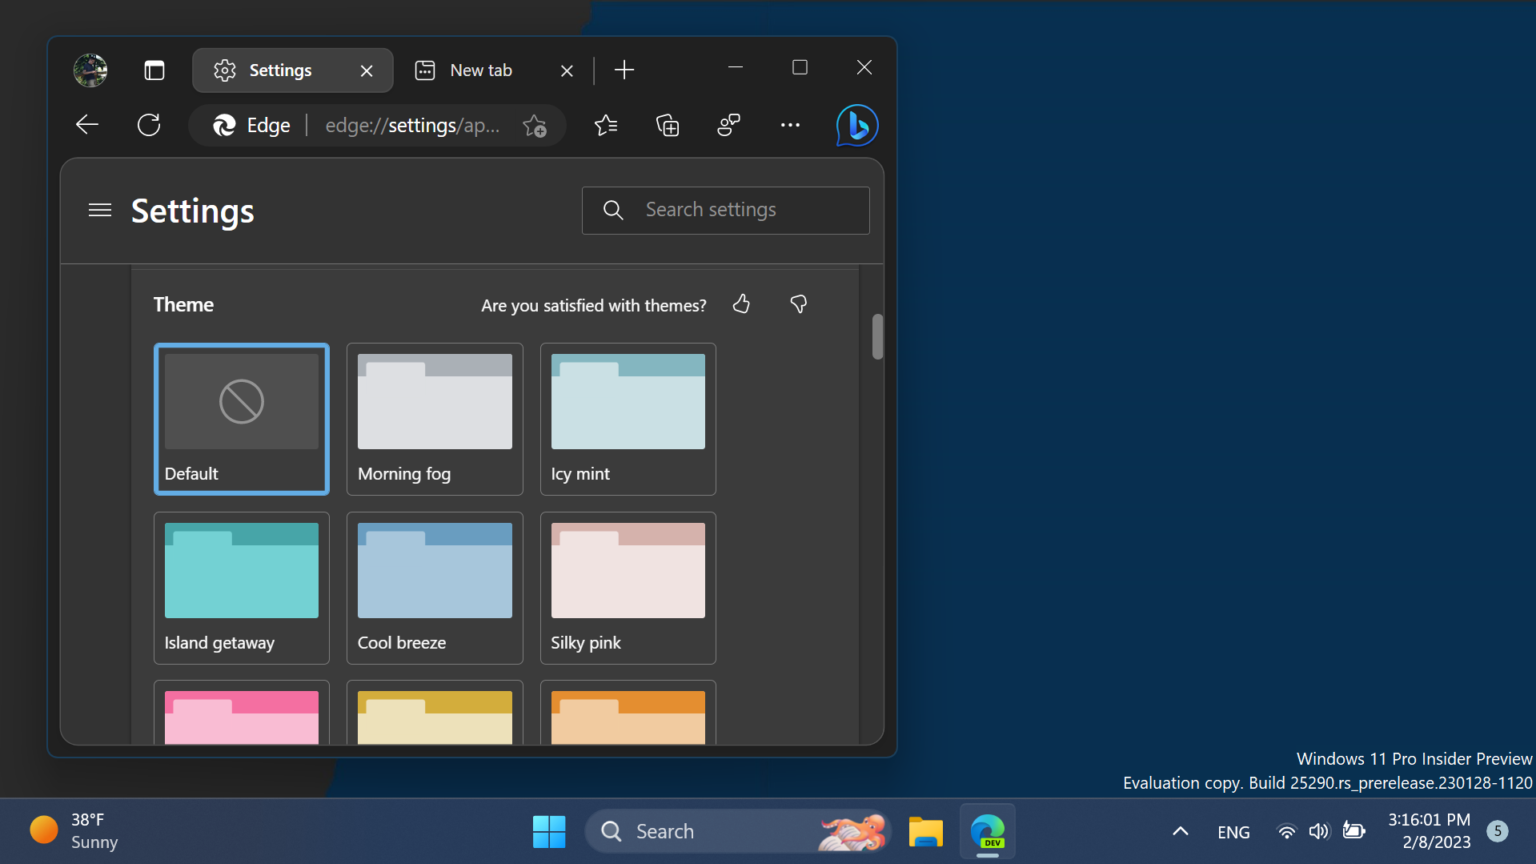Open Collections in the toolbar
This screenshot has width=1536, height=864.
667,125
